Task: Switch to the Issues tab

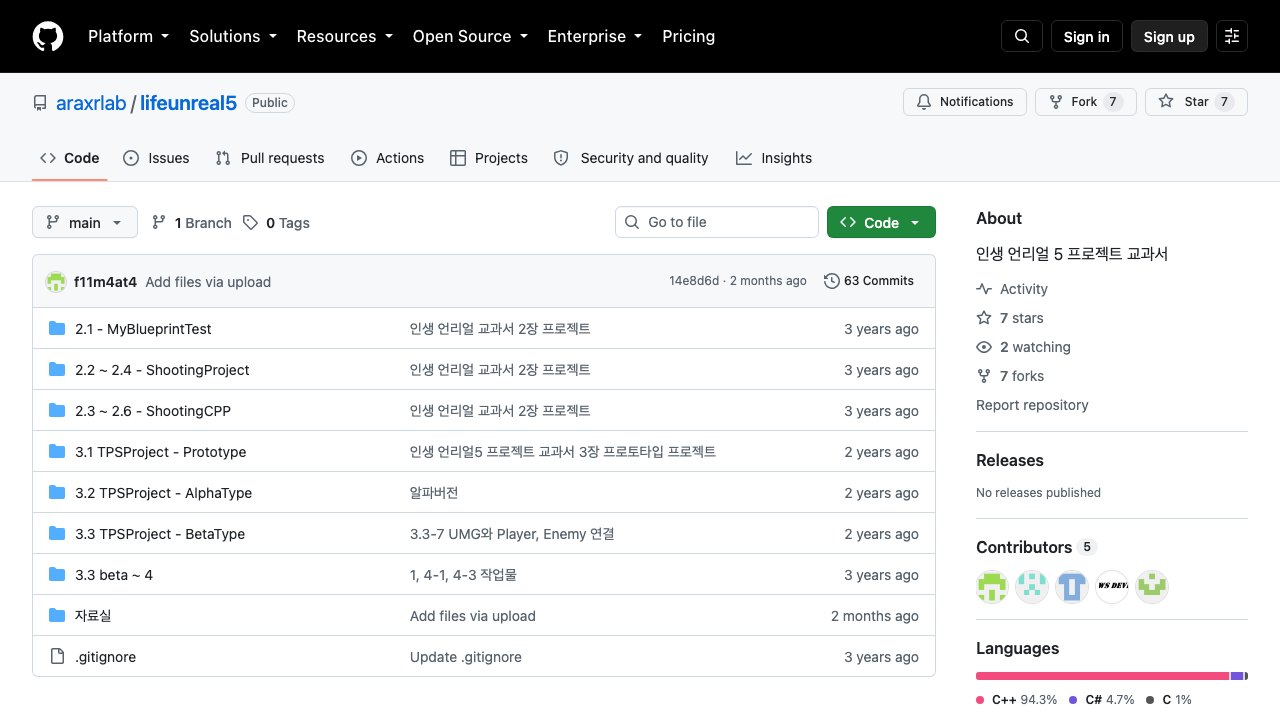Action: click(156, 158)
